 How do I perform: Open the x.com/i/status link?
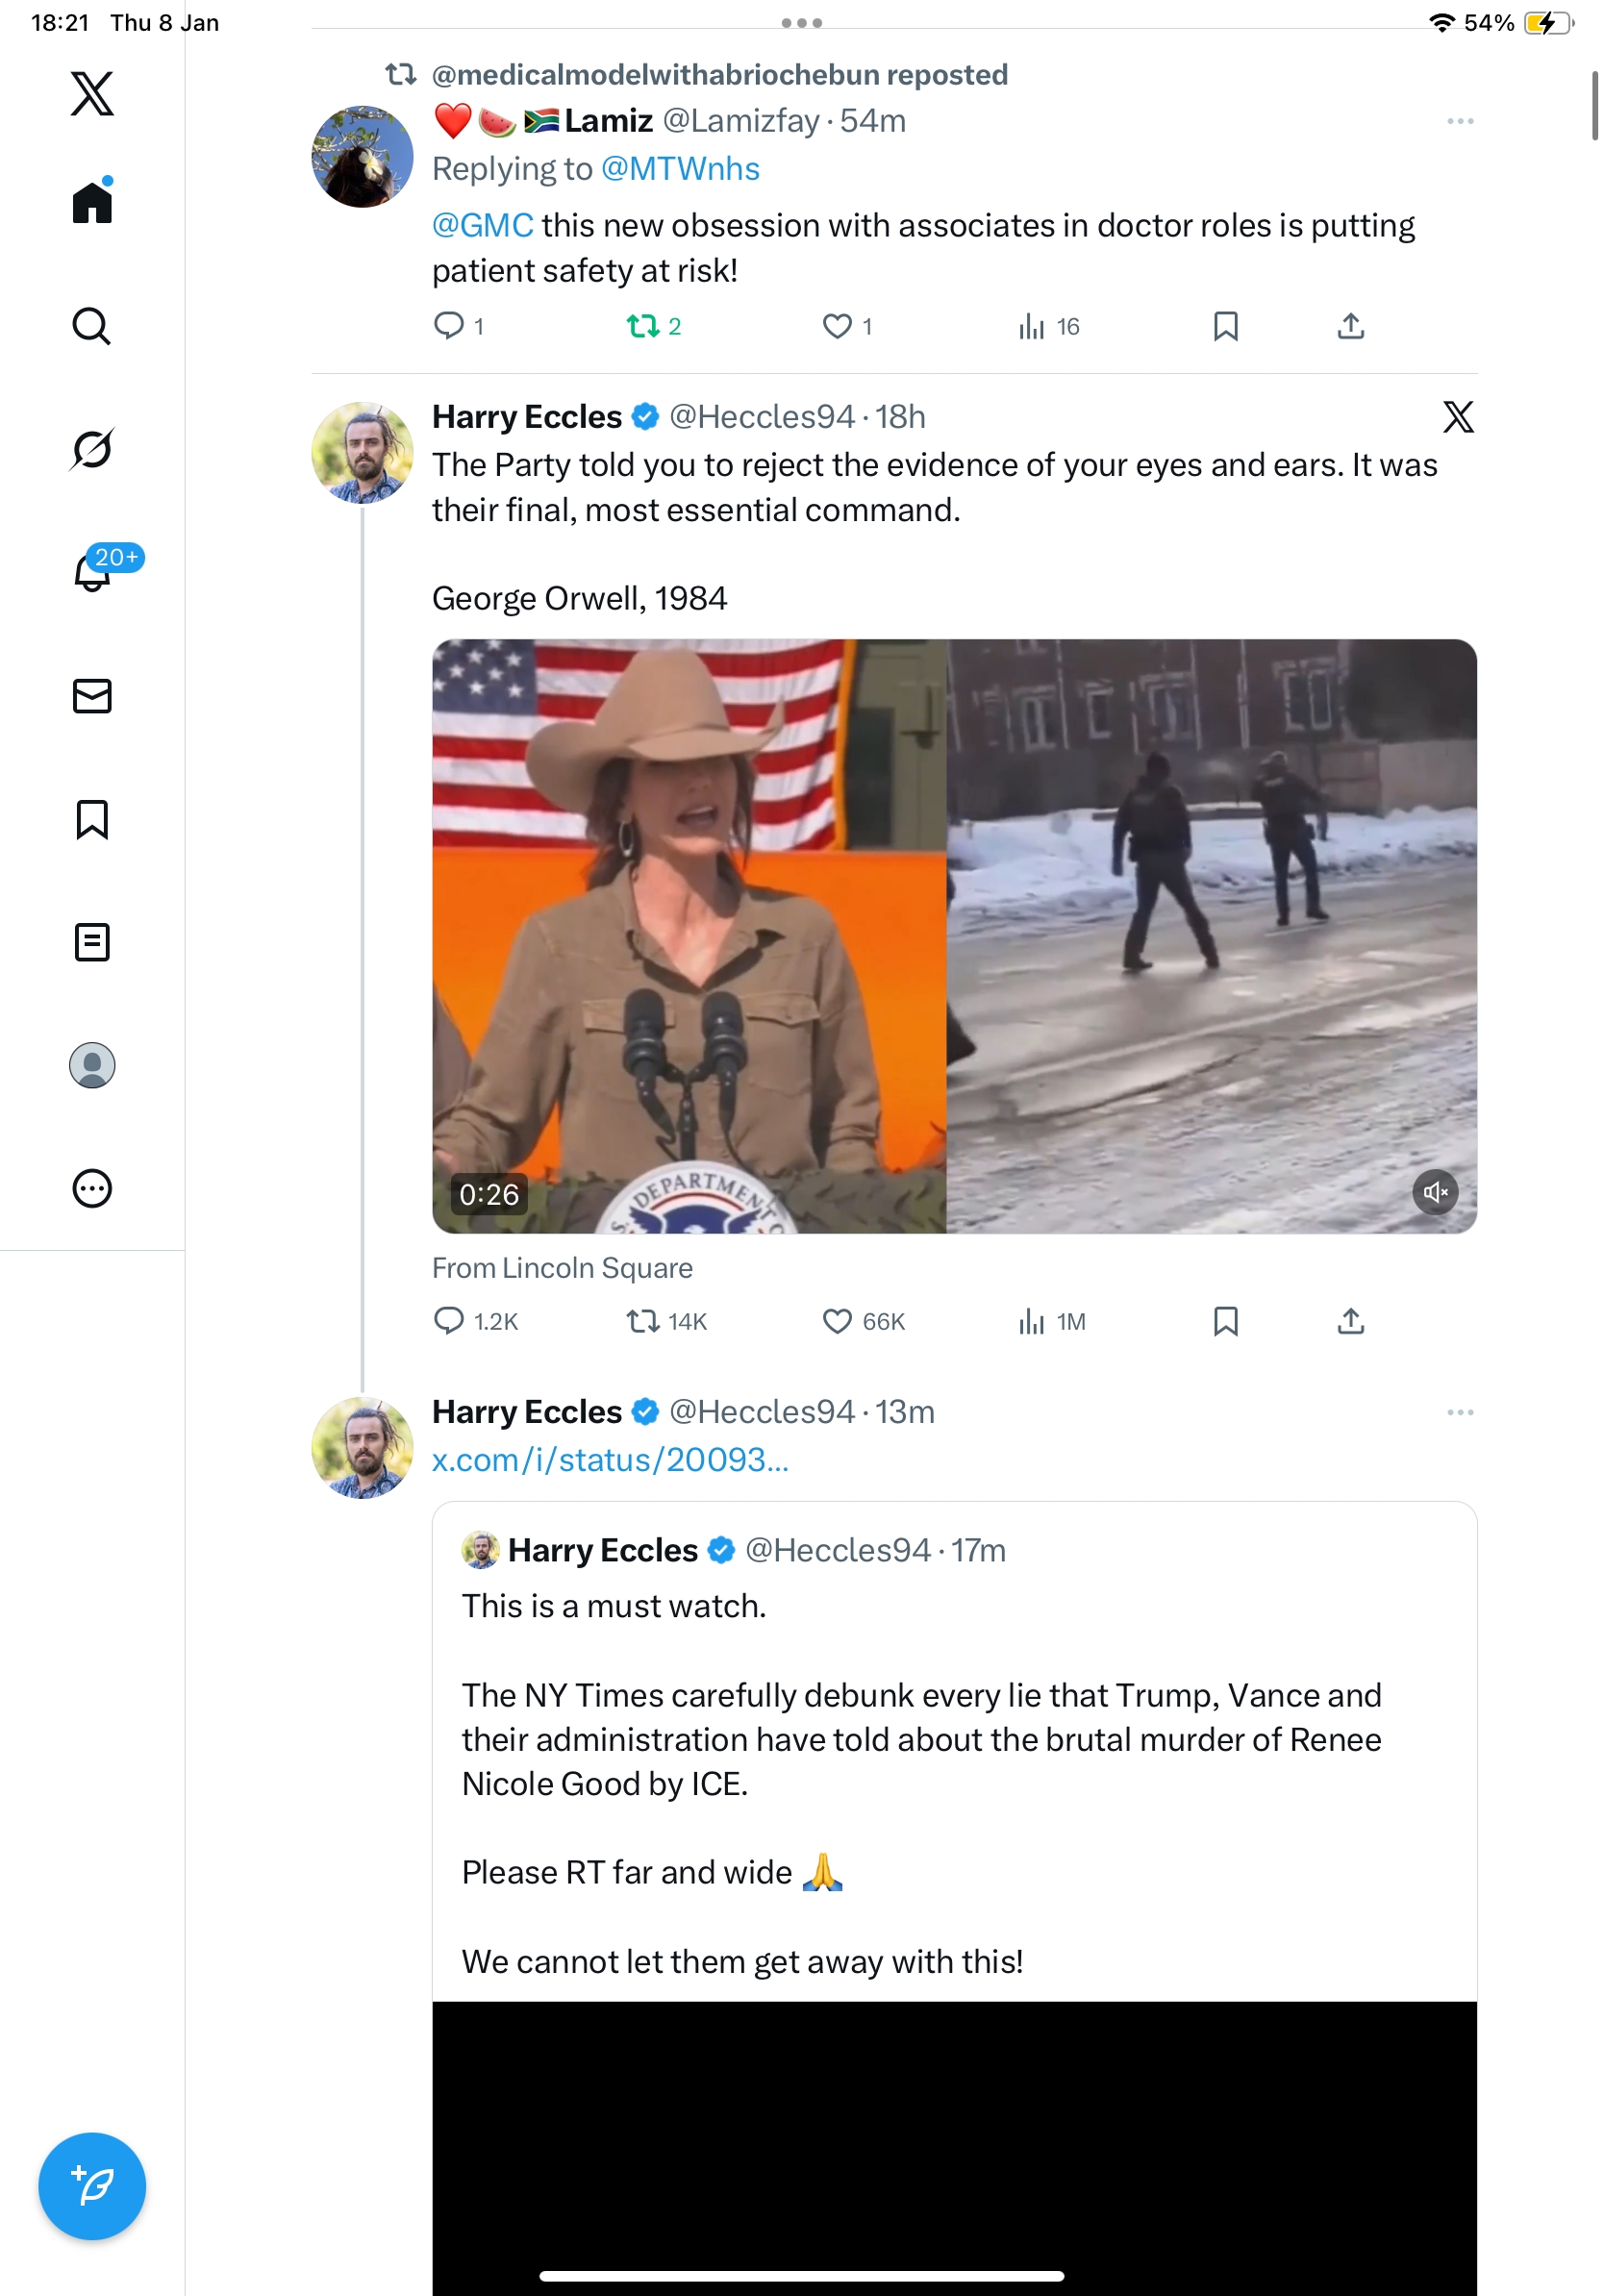[x=610, y=1460]
